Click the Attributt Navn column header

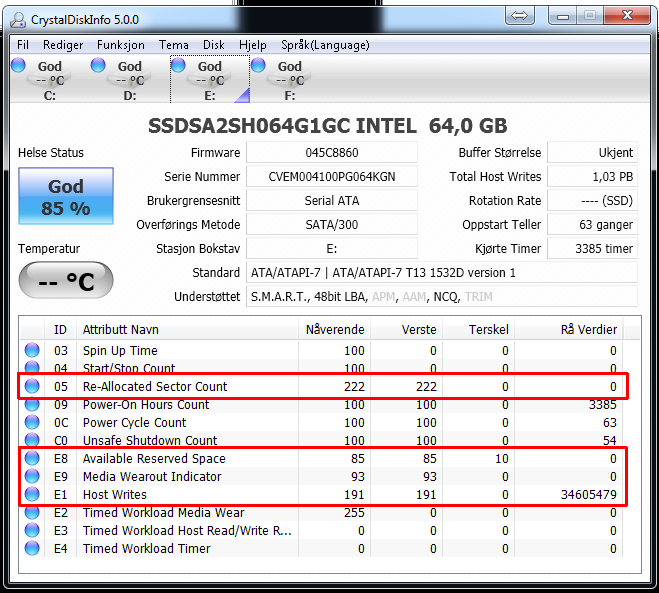(187, 329)
